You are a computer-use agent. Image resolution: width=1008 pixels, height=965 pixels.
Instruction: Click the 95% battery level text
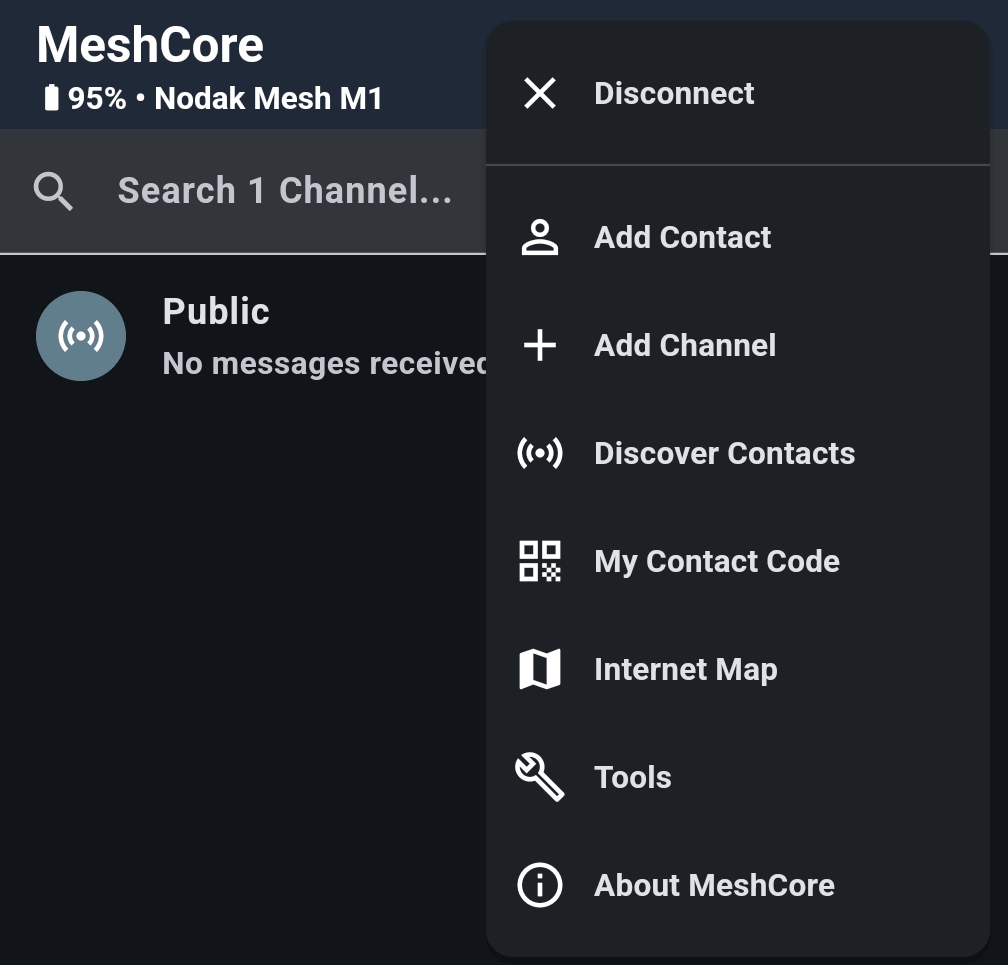click(x=97, y=98)
